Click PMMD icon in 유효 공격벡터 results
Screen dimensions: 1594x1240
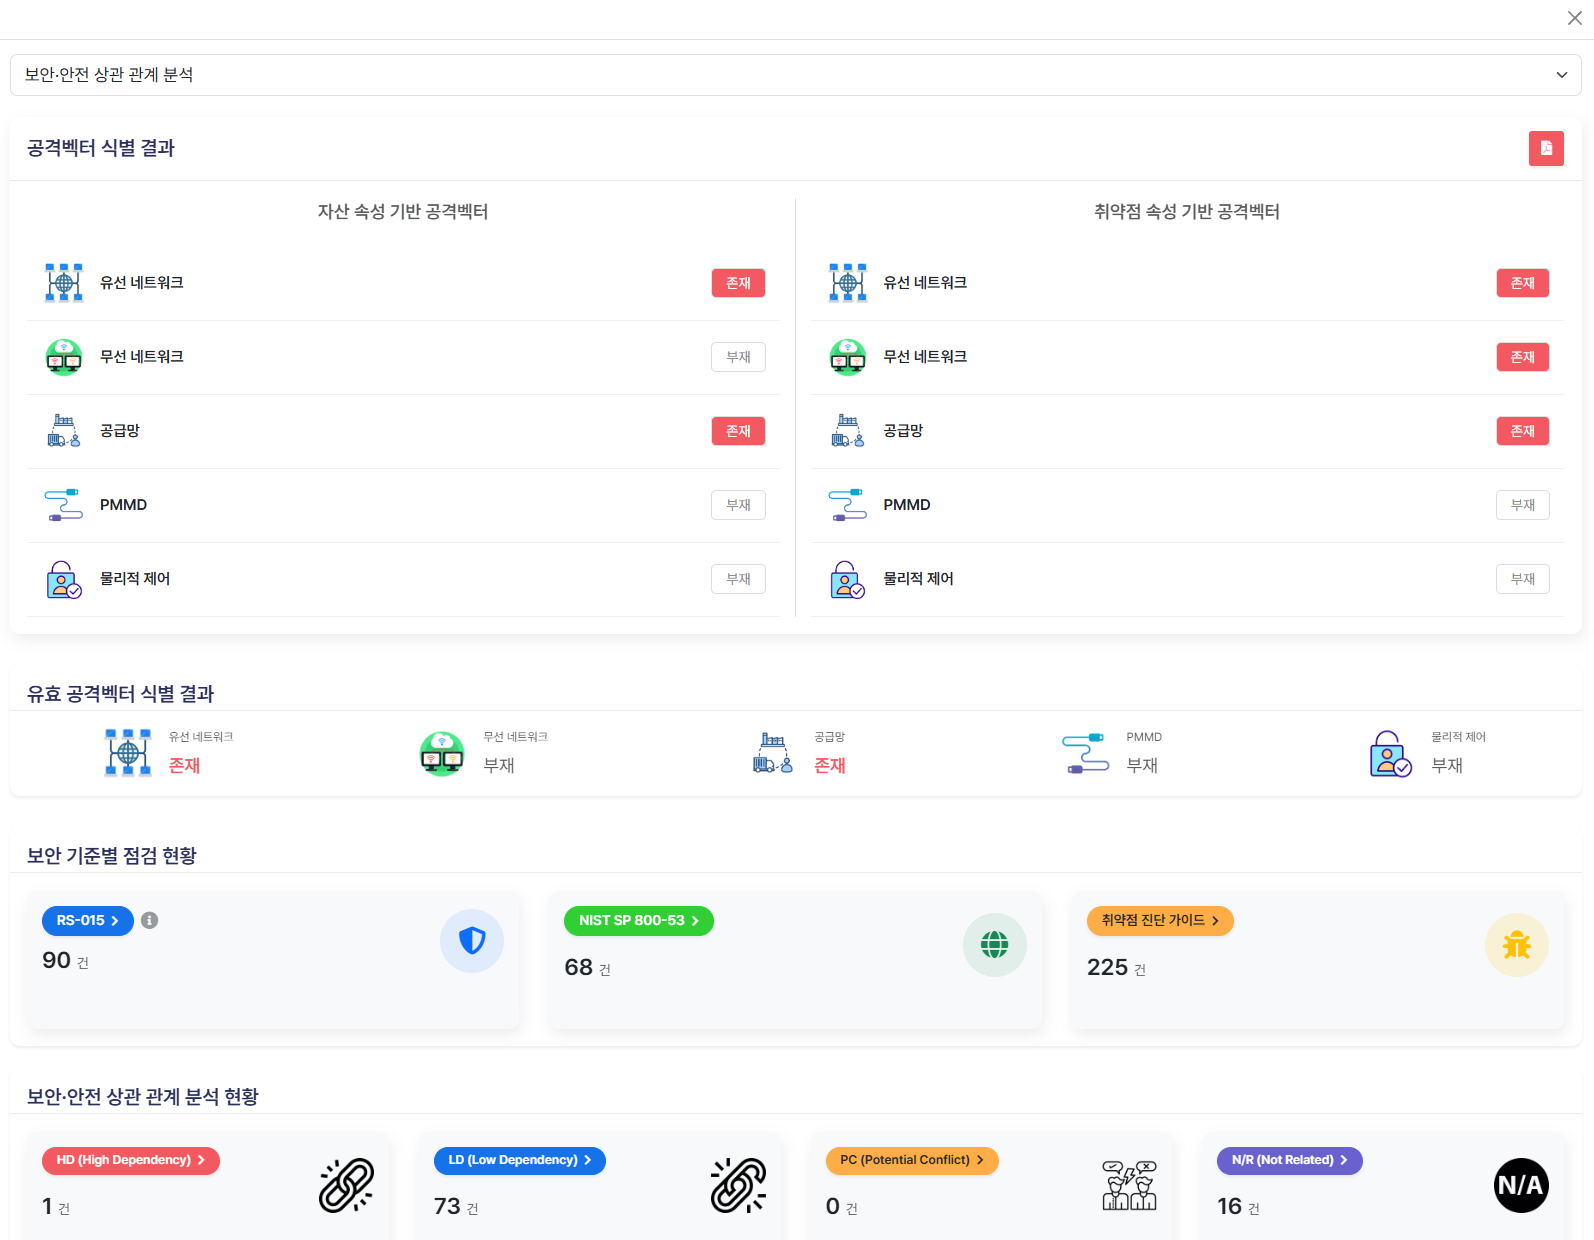1086,753
